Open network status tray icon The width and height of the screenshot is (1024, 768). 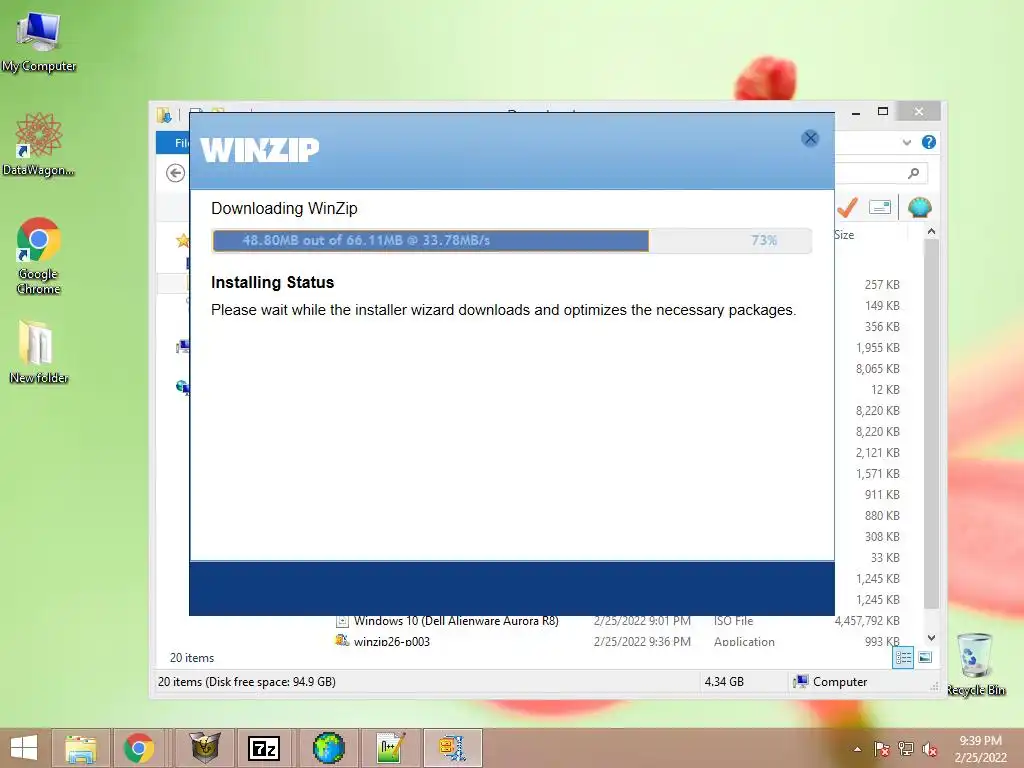coord(906,749)
